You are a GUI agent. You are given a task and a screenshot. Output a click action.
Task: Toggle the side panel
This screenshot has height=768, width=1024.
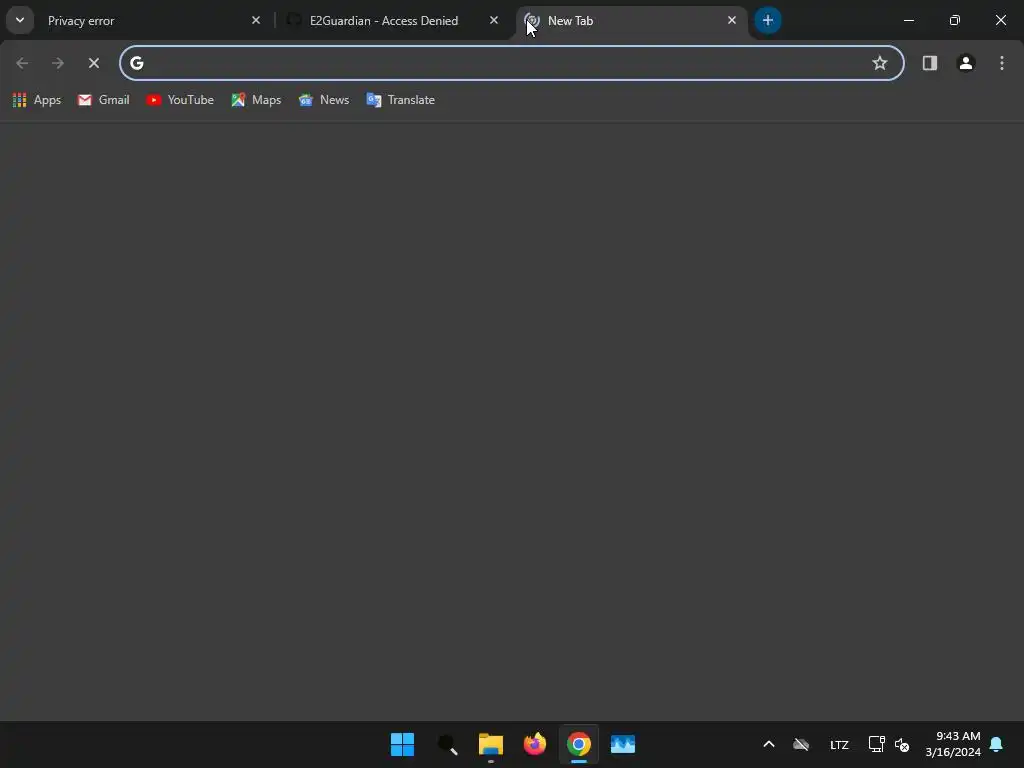[930, 63]
